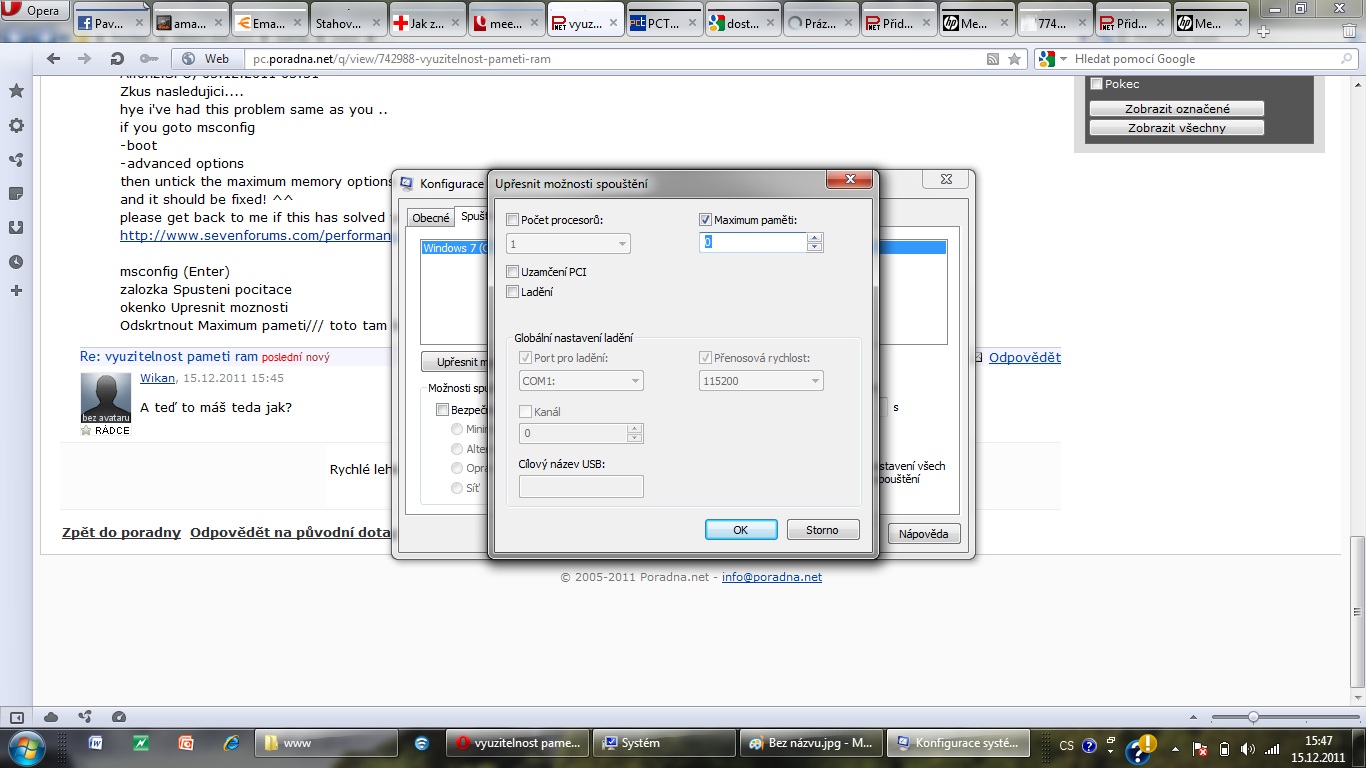Image resolution: width=1366 pixels, height=768 pixels.
Task: Uncheck the Maximum paměti checkbox
Action: (706, 220)
